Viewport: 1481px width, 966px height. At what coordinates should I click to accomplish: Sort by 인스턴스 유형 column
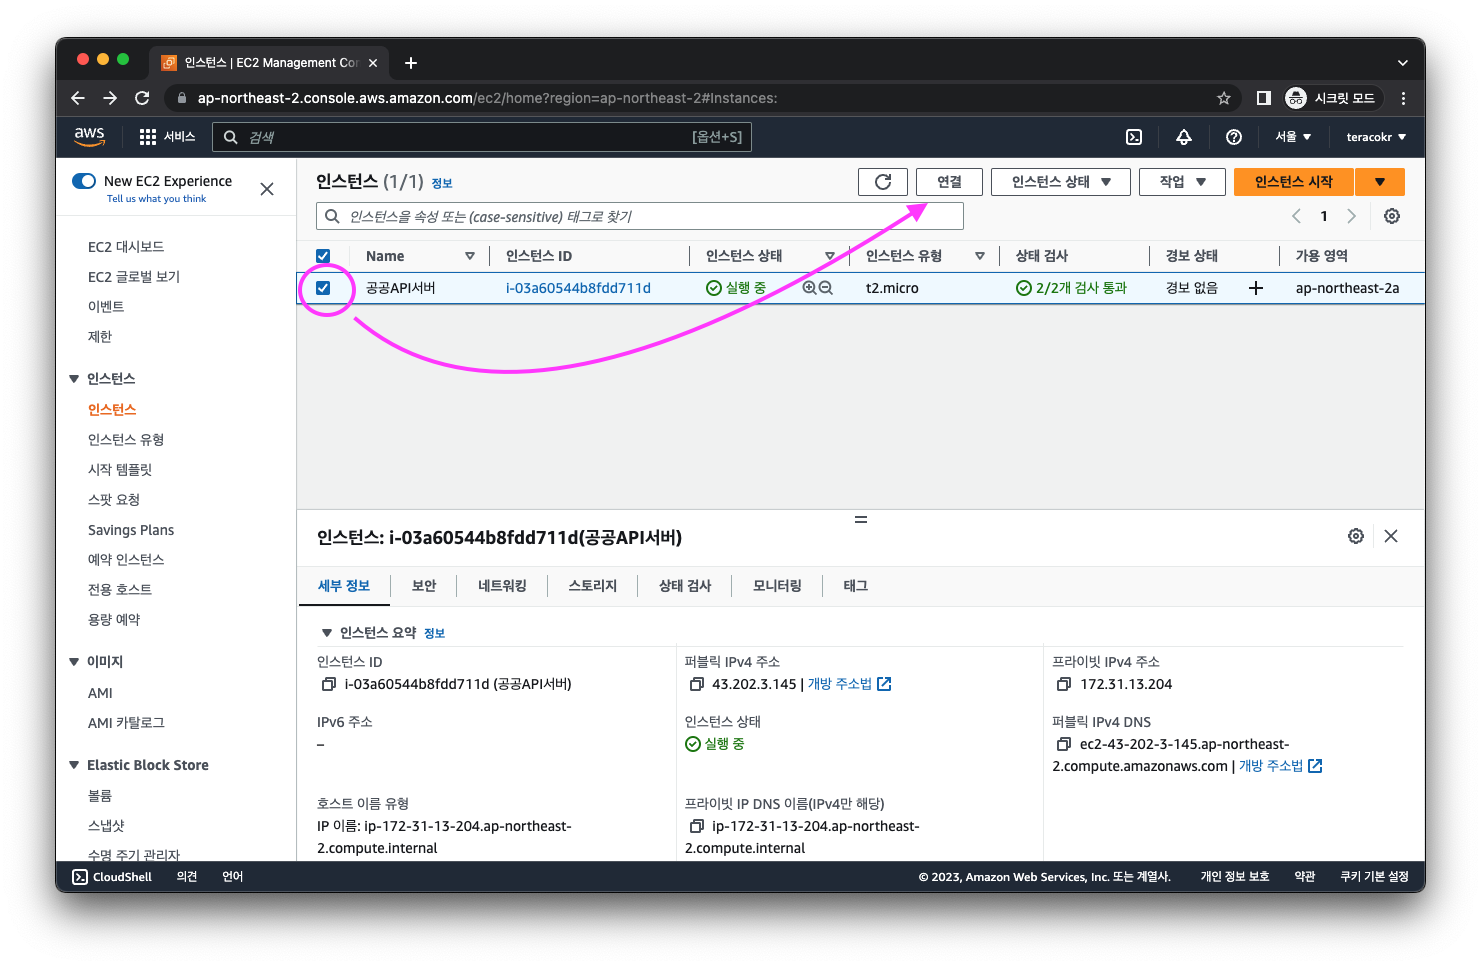[980, 256]
